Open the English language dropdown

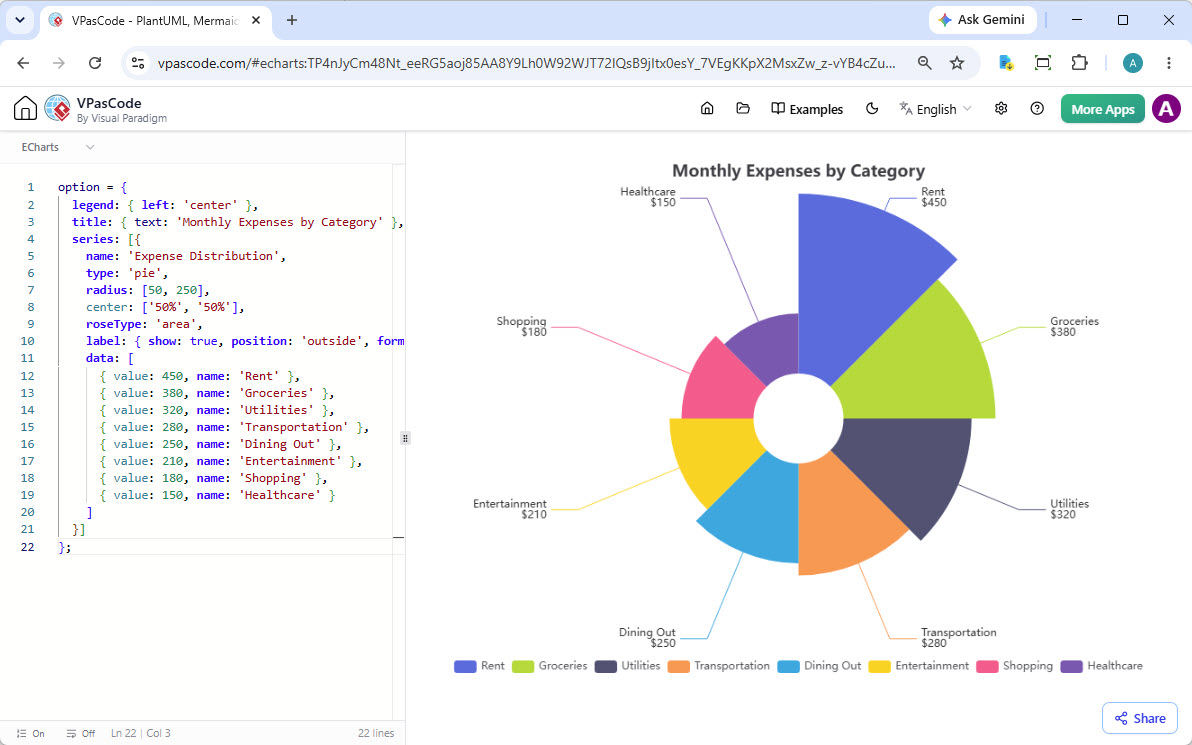[x=935, y=109]
